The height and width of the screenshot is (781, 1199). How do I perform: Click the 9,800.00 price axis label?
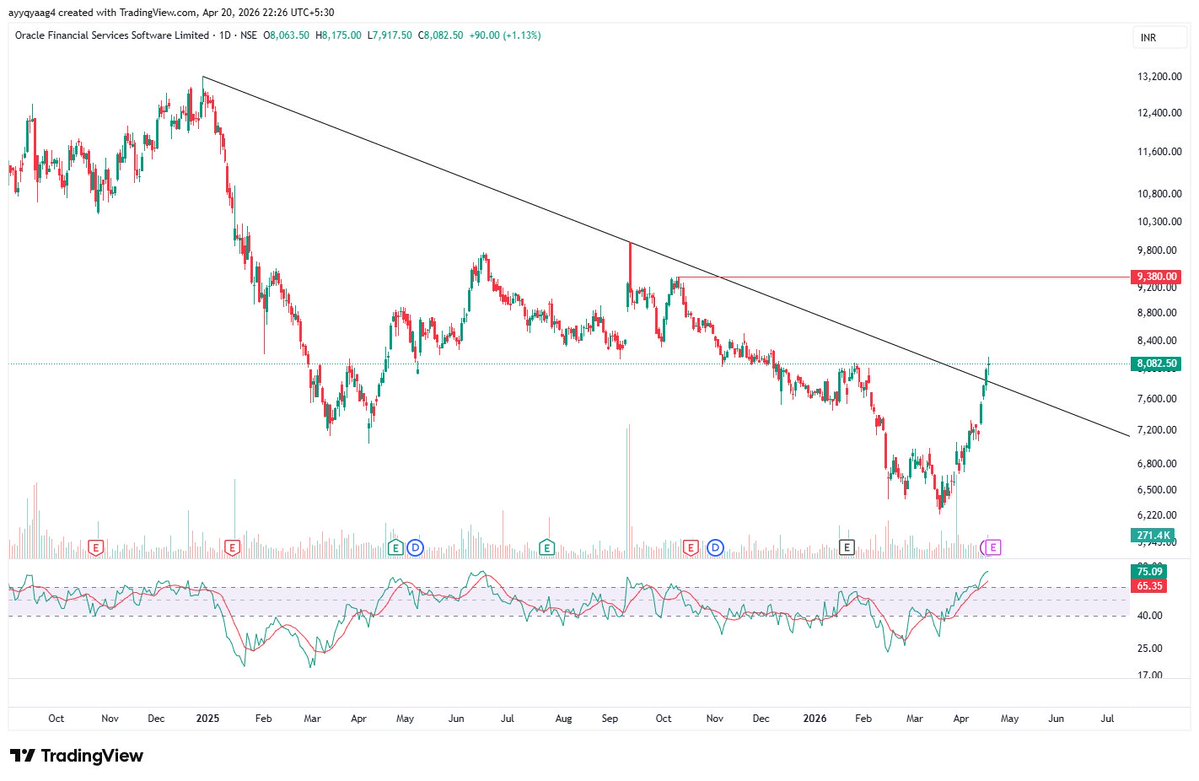[x=1159, y=250]
